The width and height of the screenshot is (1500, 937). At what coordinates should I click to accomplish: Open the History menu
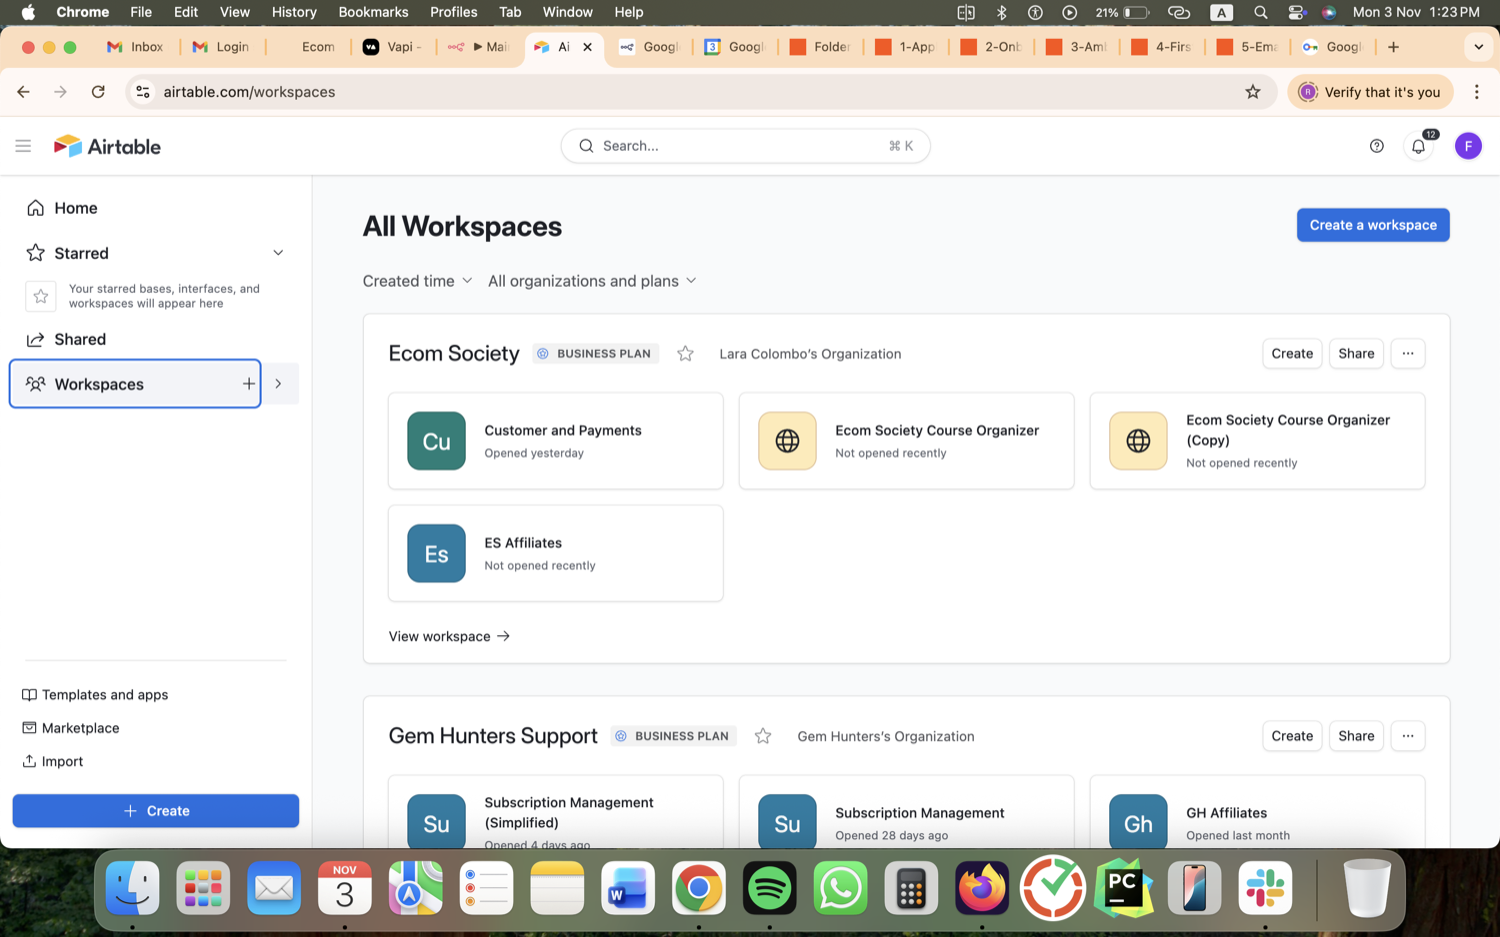click(294, 12)
